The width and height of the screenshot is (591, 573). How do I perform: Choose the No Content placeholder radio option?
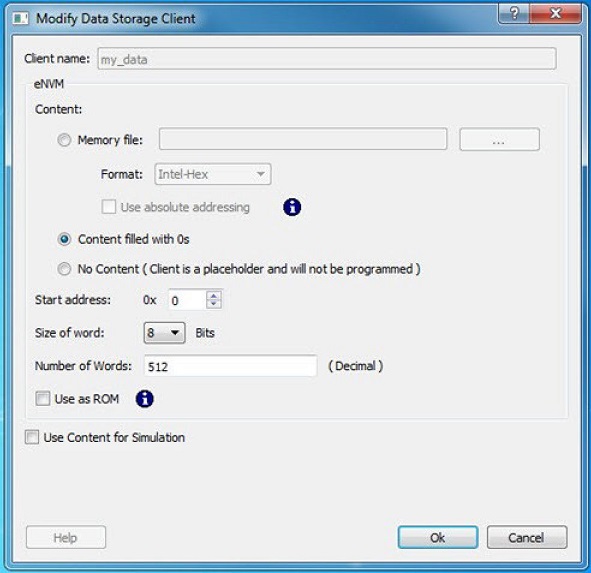point(64,269)
